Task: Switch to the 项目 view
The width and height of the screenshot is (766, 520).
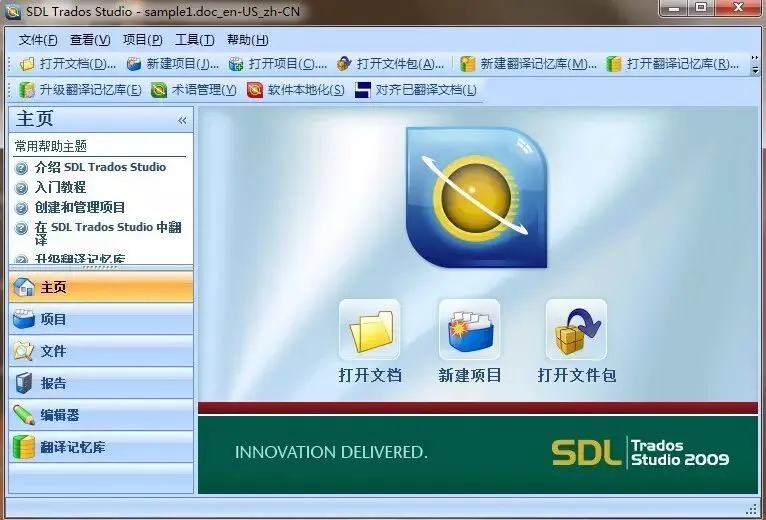Action: 101,319
